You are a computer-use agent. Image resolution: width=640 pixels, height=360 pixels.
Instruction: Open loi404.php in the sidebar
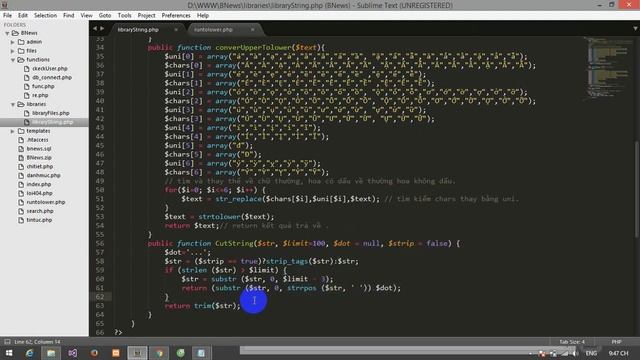(x=39, y=193)
